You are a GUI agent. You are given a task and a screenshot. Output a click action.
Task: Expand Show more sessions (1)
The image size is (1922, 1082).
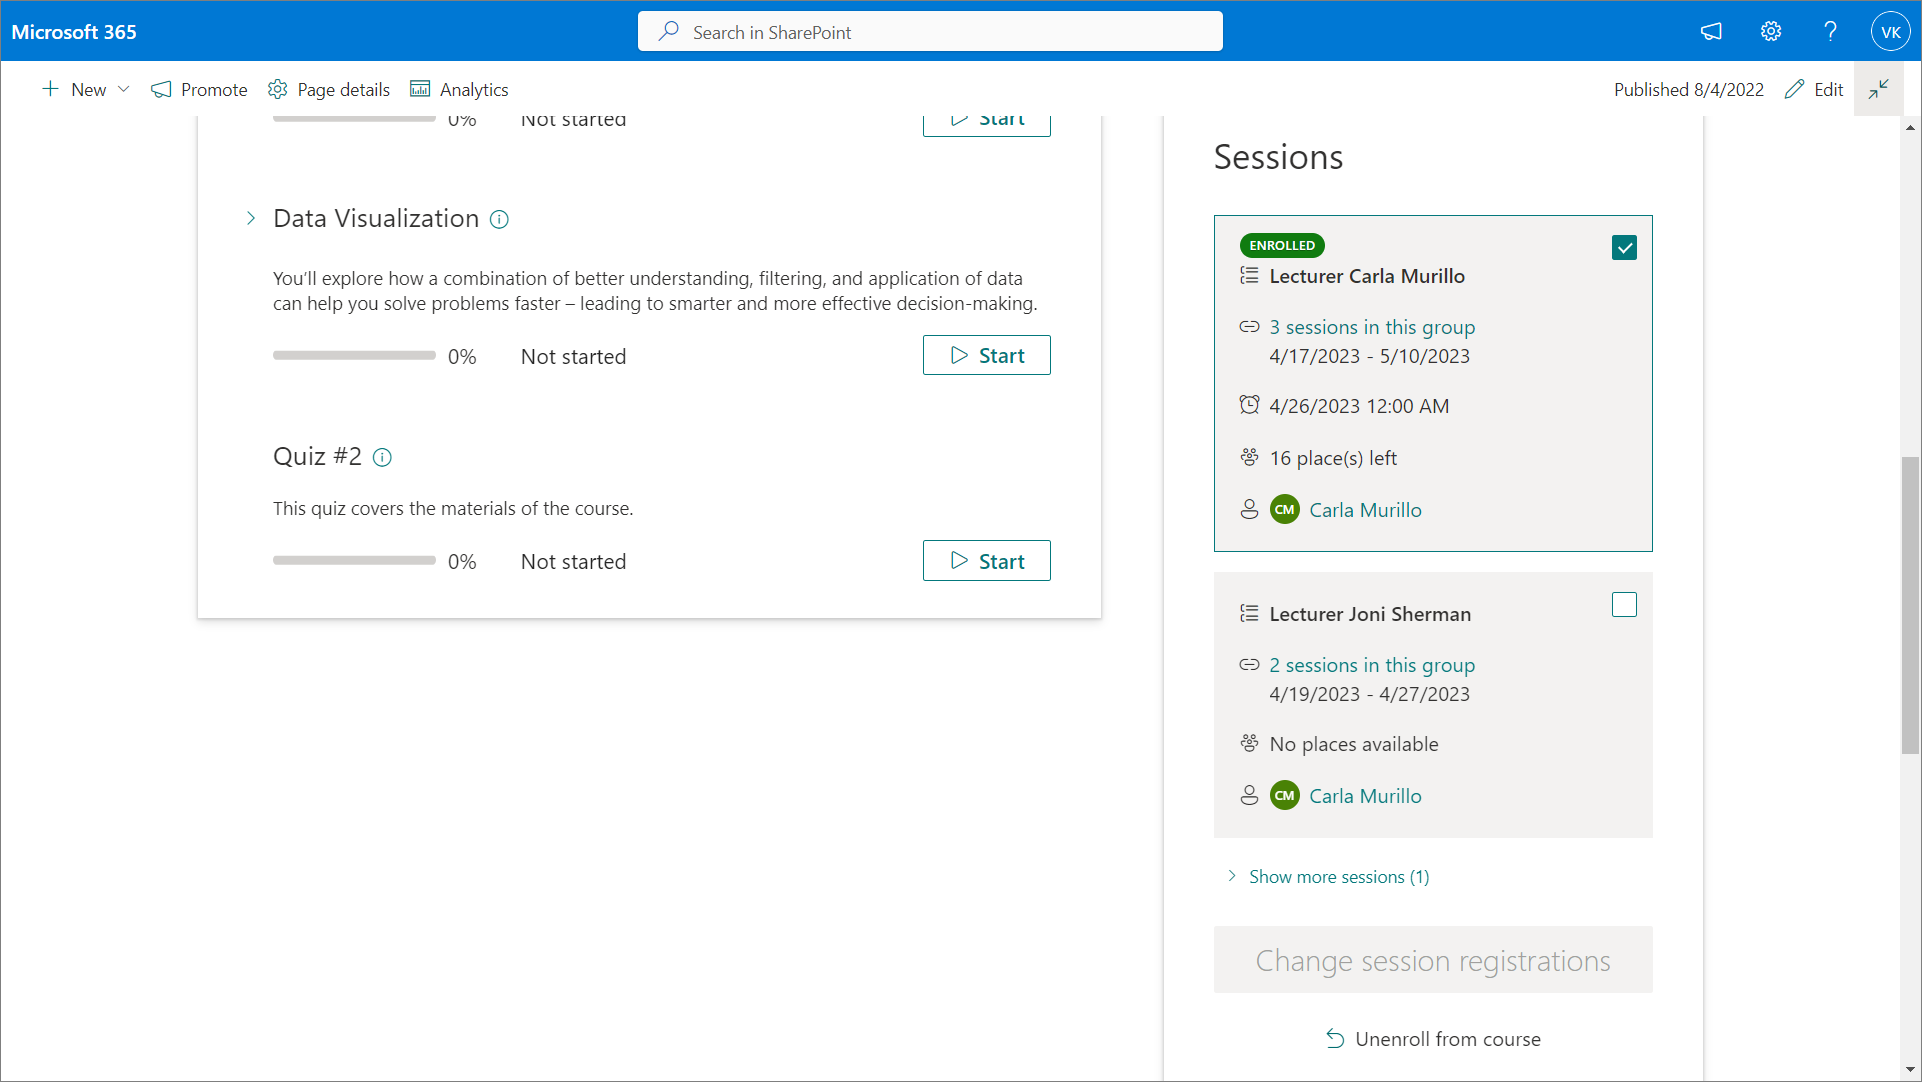point(1338,877)
